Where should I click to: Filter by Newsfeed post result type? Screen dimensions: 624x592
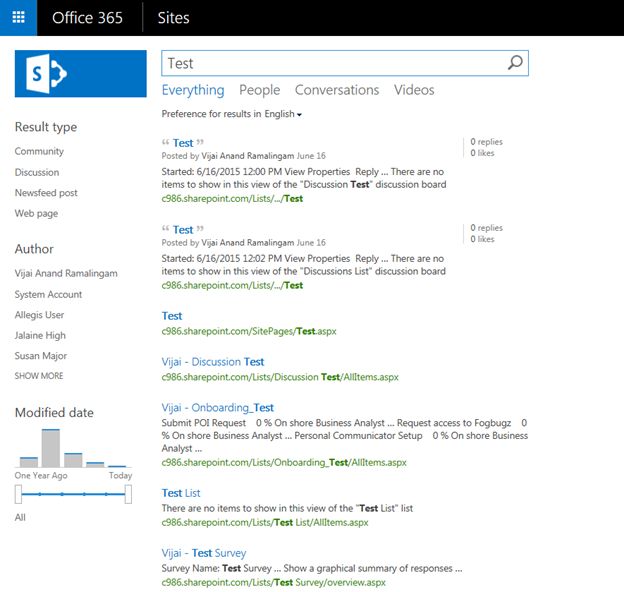pyautogui.click(x=46, y=193)
